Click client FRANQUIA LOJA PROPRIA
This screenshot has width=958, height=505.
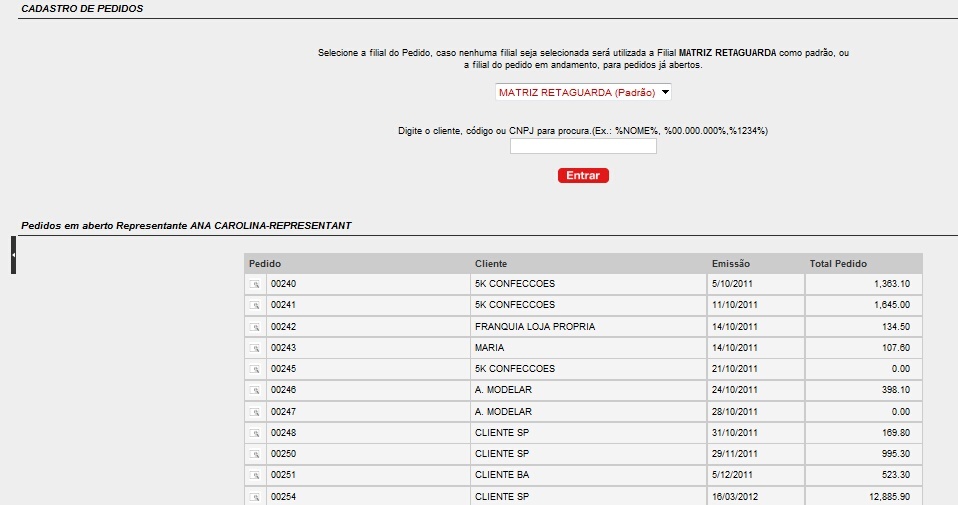(535, 327)
